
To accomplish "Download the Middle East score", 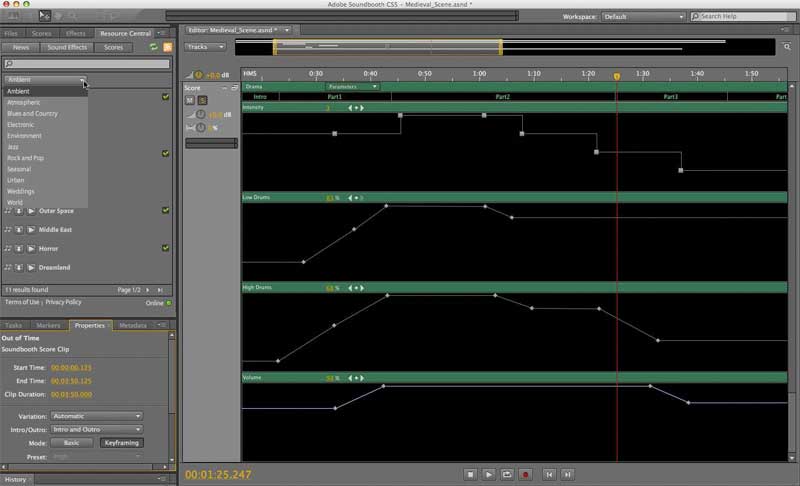I will tap(19, 229).
